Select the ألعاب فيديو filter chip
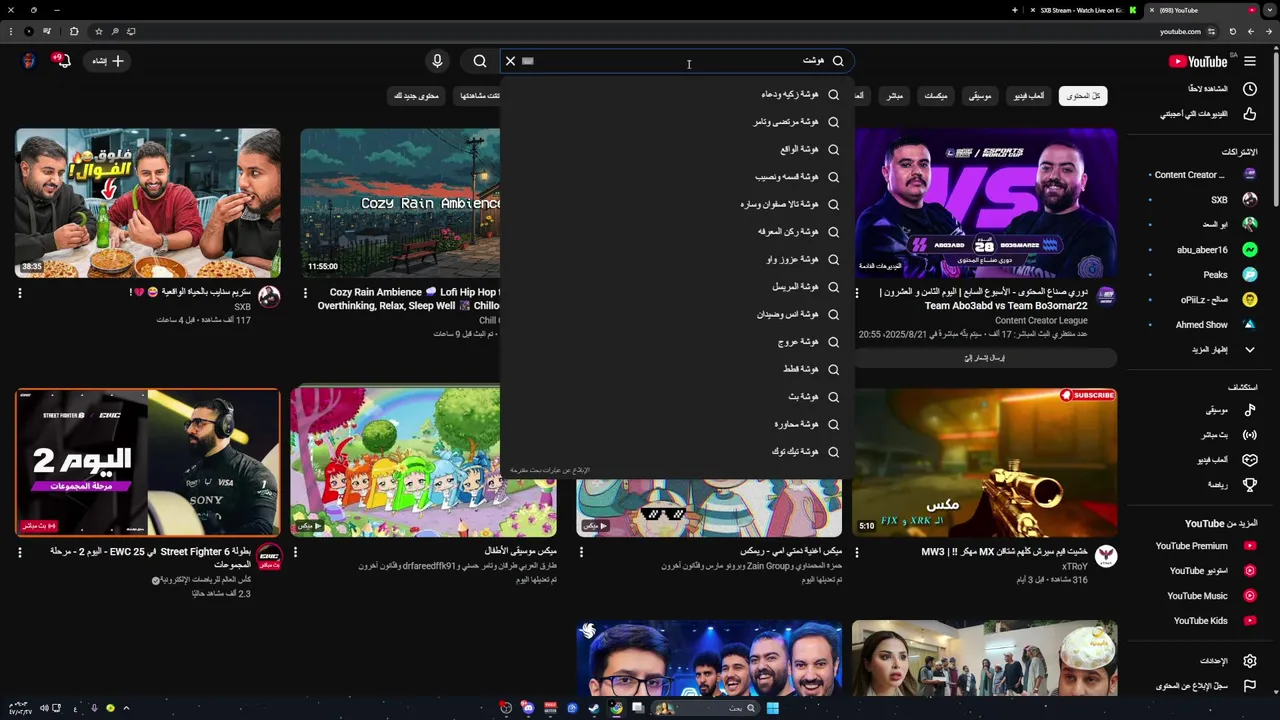 click(1028, 96)
